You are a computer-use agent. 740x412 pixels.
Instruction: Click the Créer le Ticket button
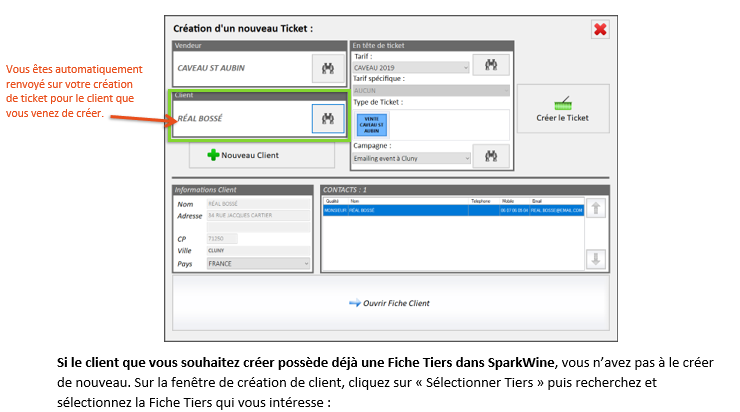(562, 110)
